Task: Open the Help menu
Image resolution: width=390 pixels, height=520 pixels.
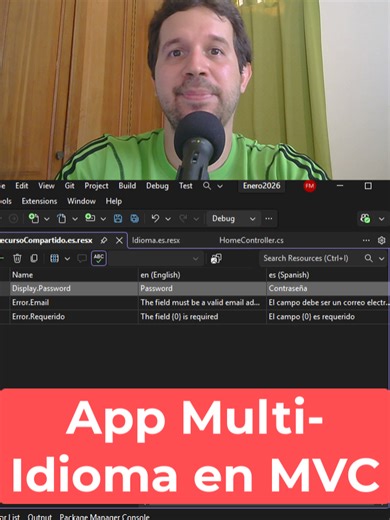Action: coord(114,201)
